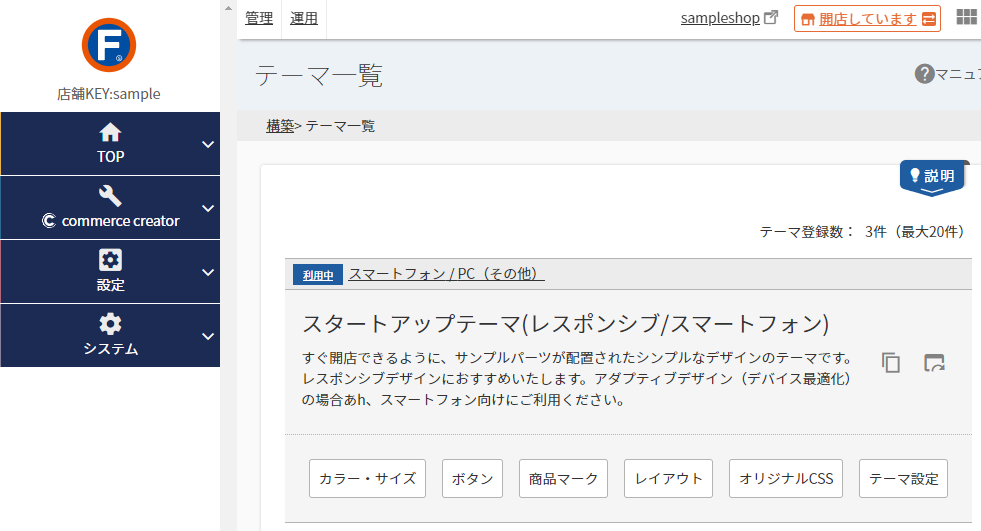The image size is (981, 531).
Task: Click the theme preview refresh icon
Action: [934, 363]
